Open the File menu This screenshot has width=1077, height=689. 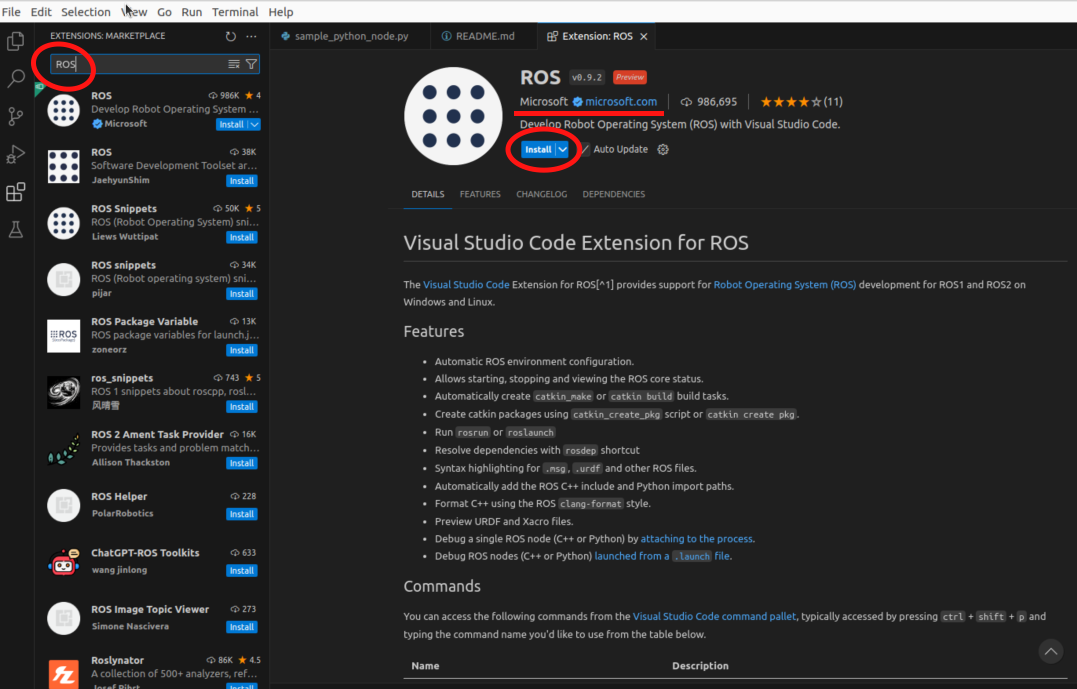pos(11,12)
